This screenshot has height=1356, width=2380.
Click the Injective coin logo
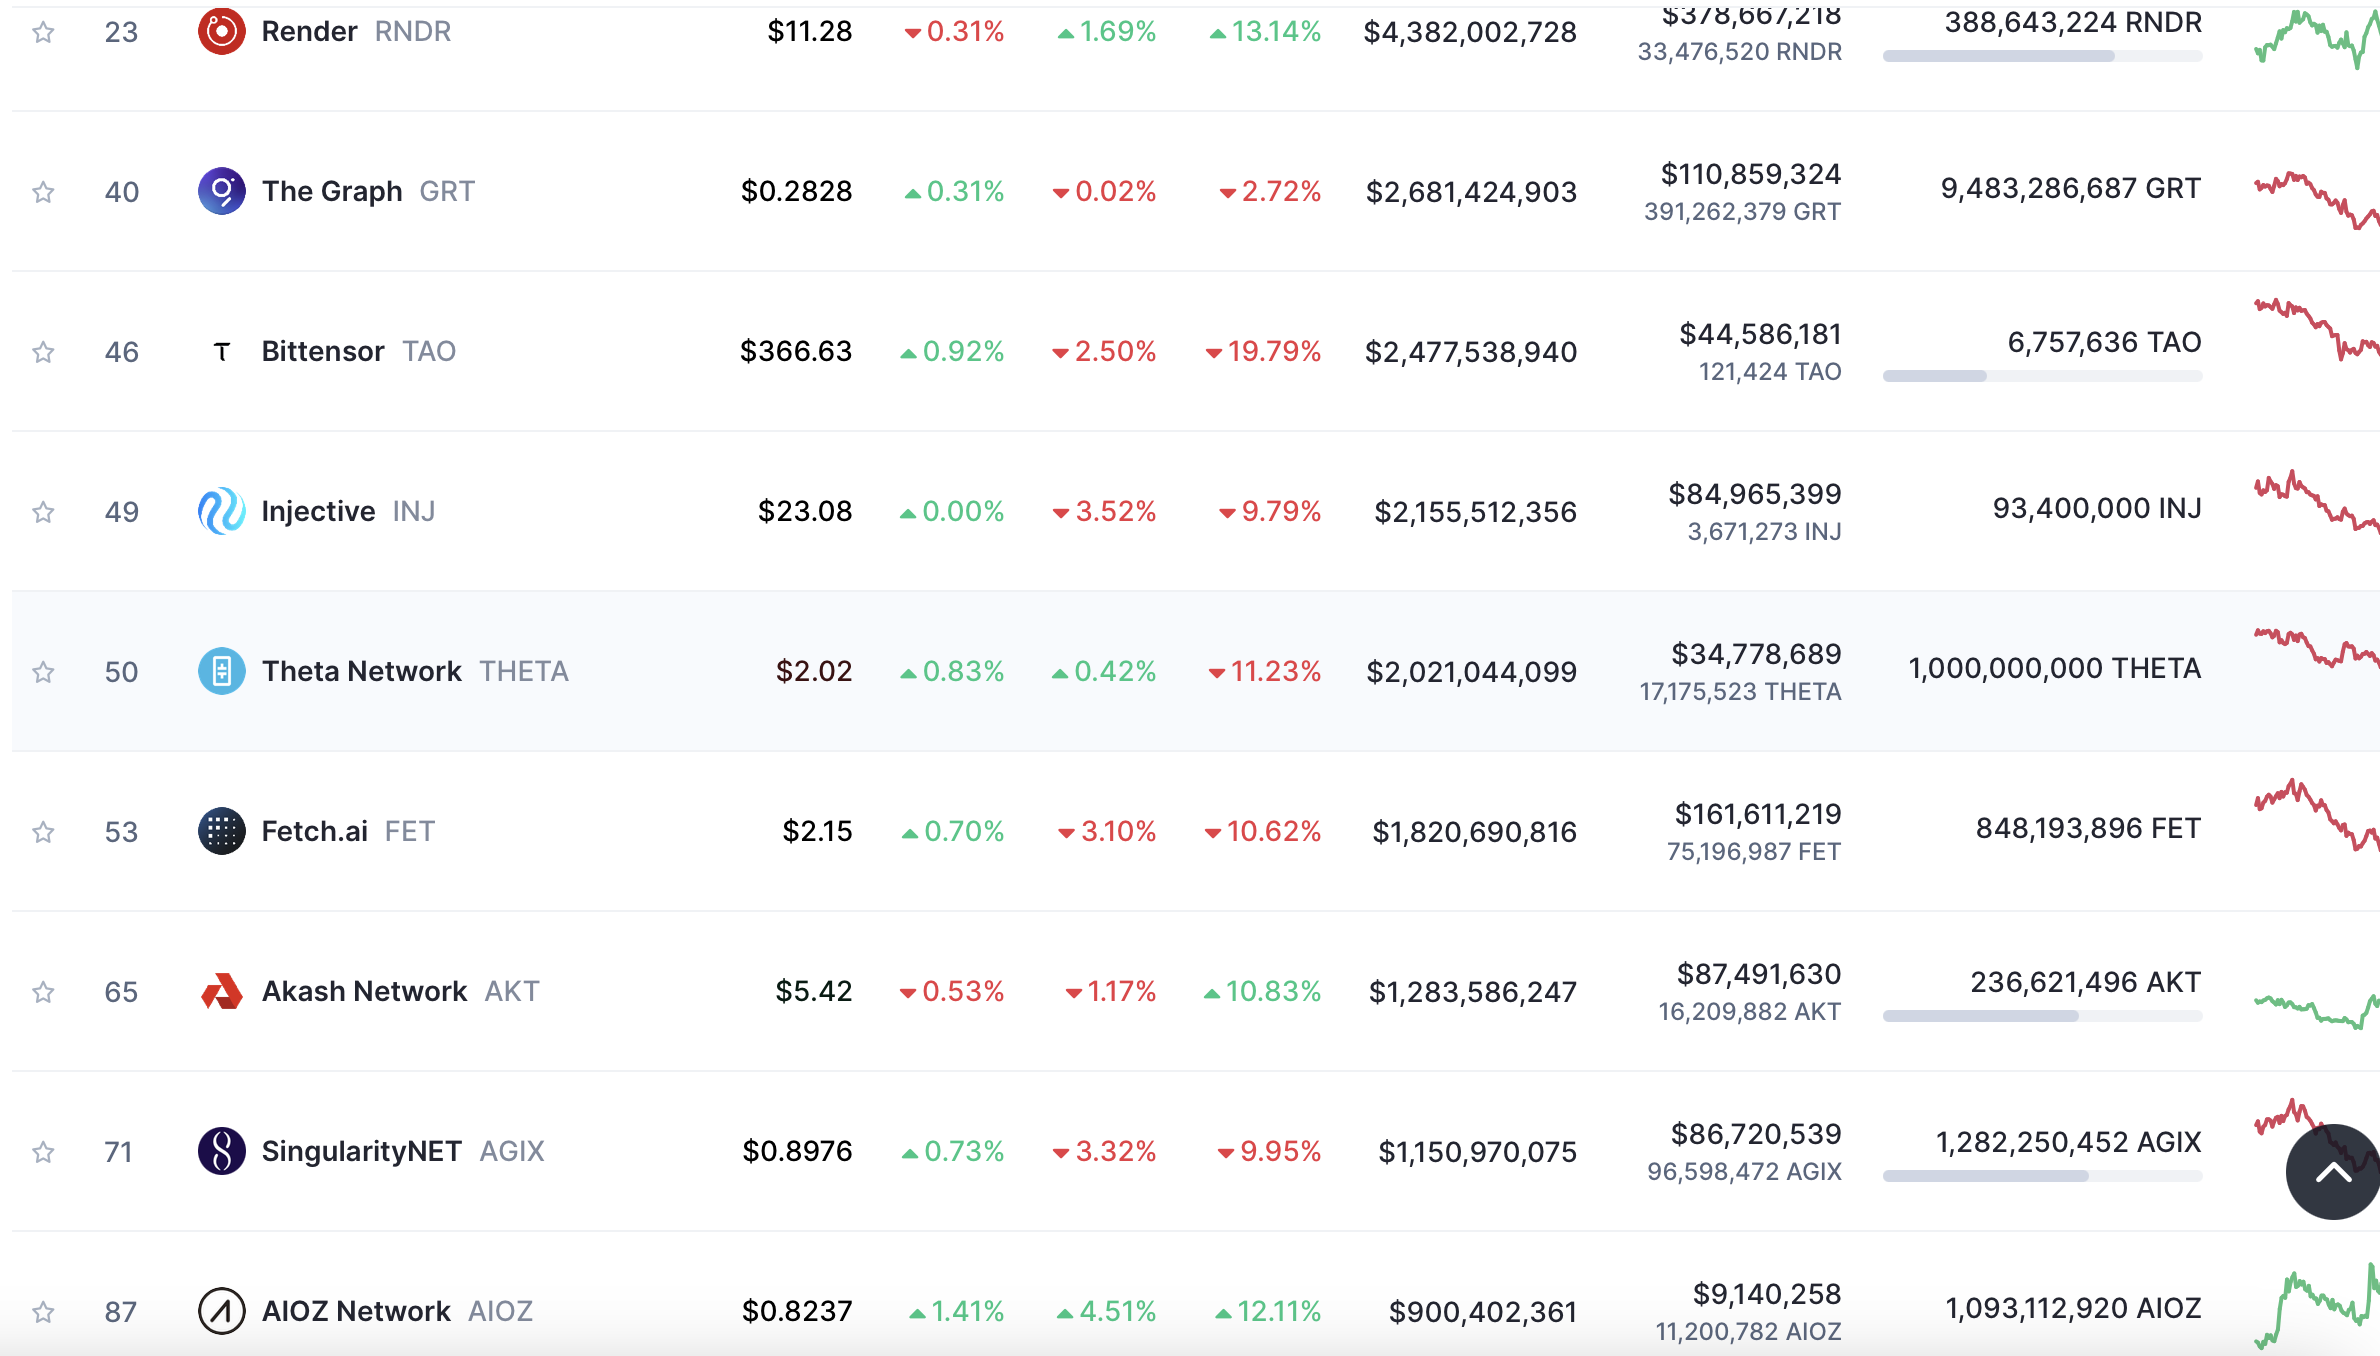pyautogui.click(x=221, y=511)
